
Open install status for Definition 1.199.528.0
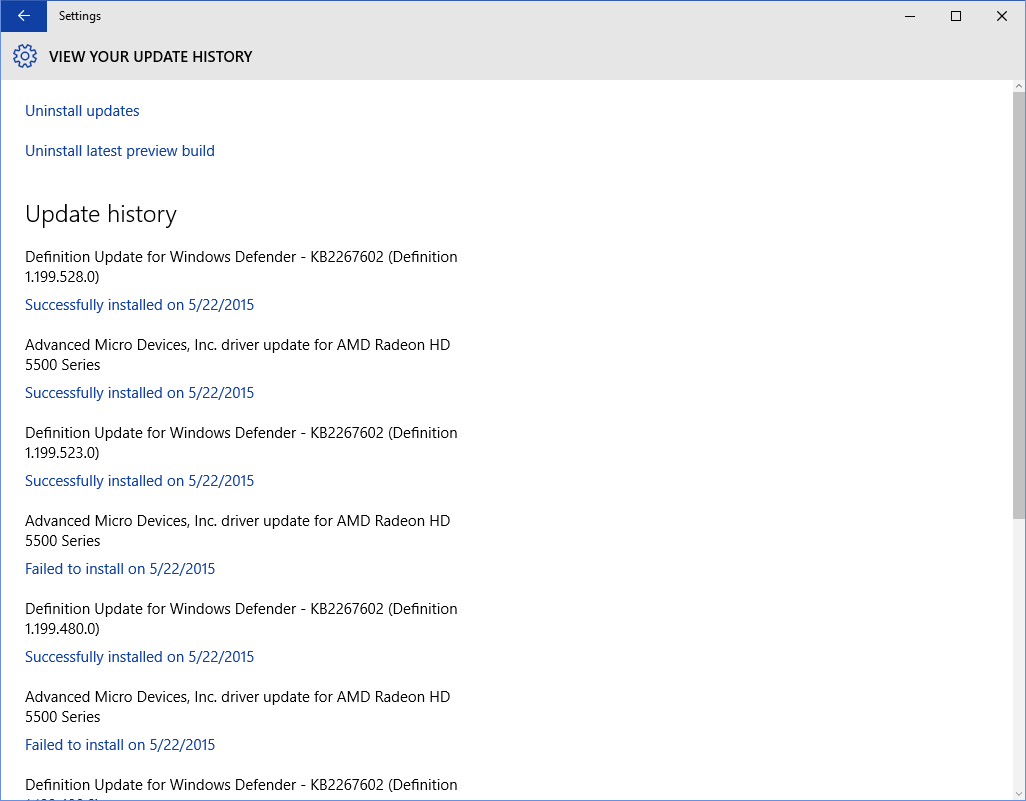click(x=139, y=305)
